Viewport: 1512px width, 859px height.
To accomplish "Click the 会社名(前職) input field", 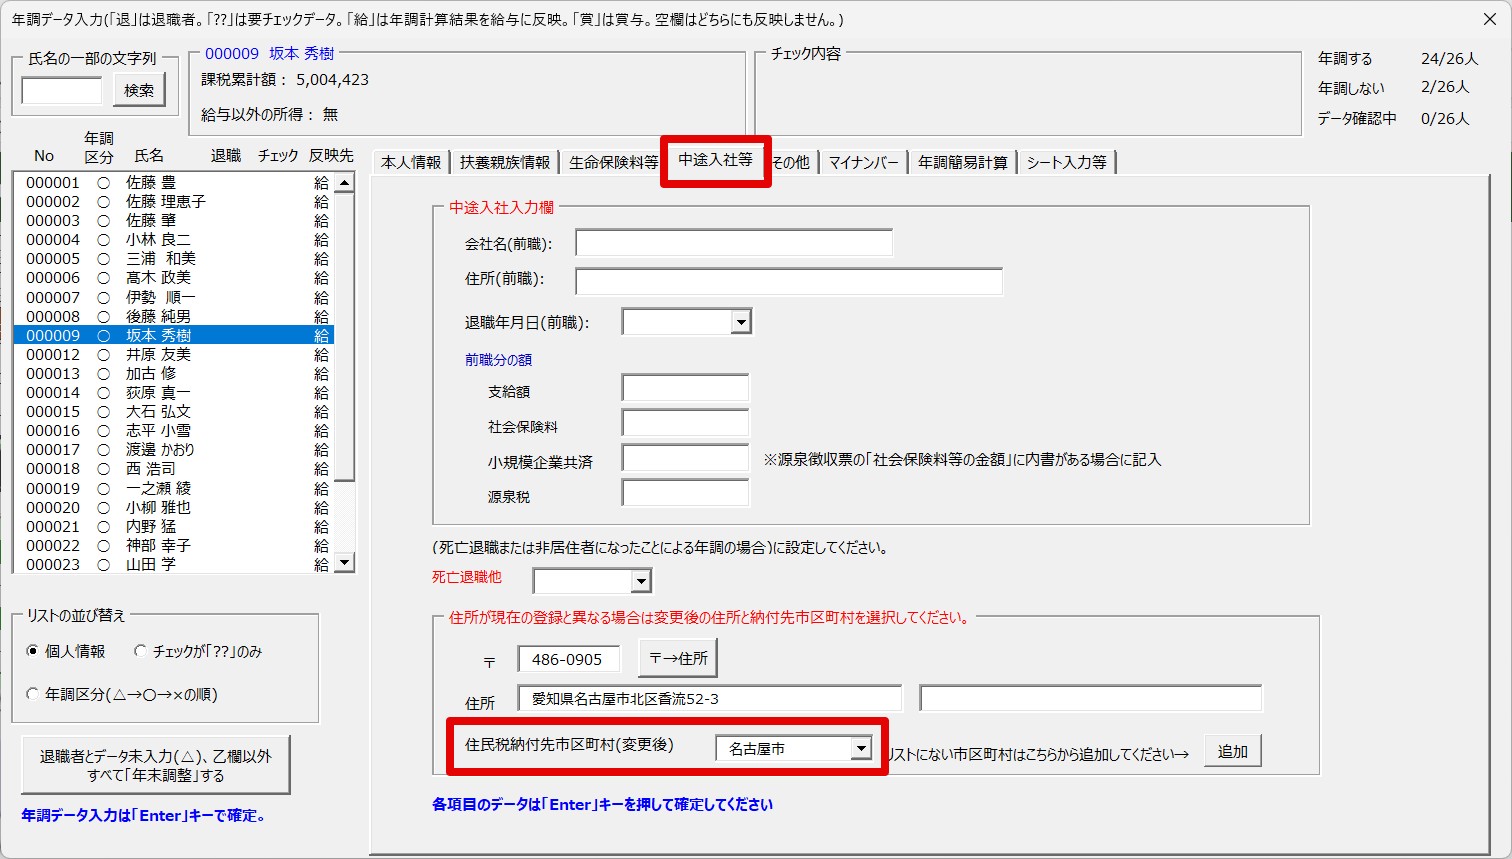I will click(x=733, y=243).
